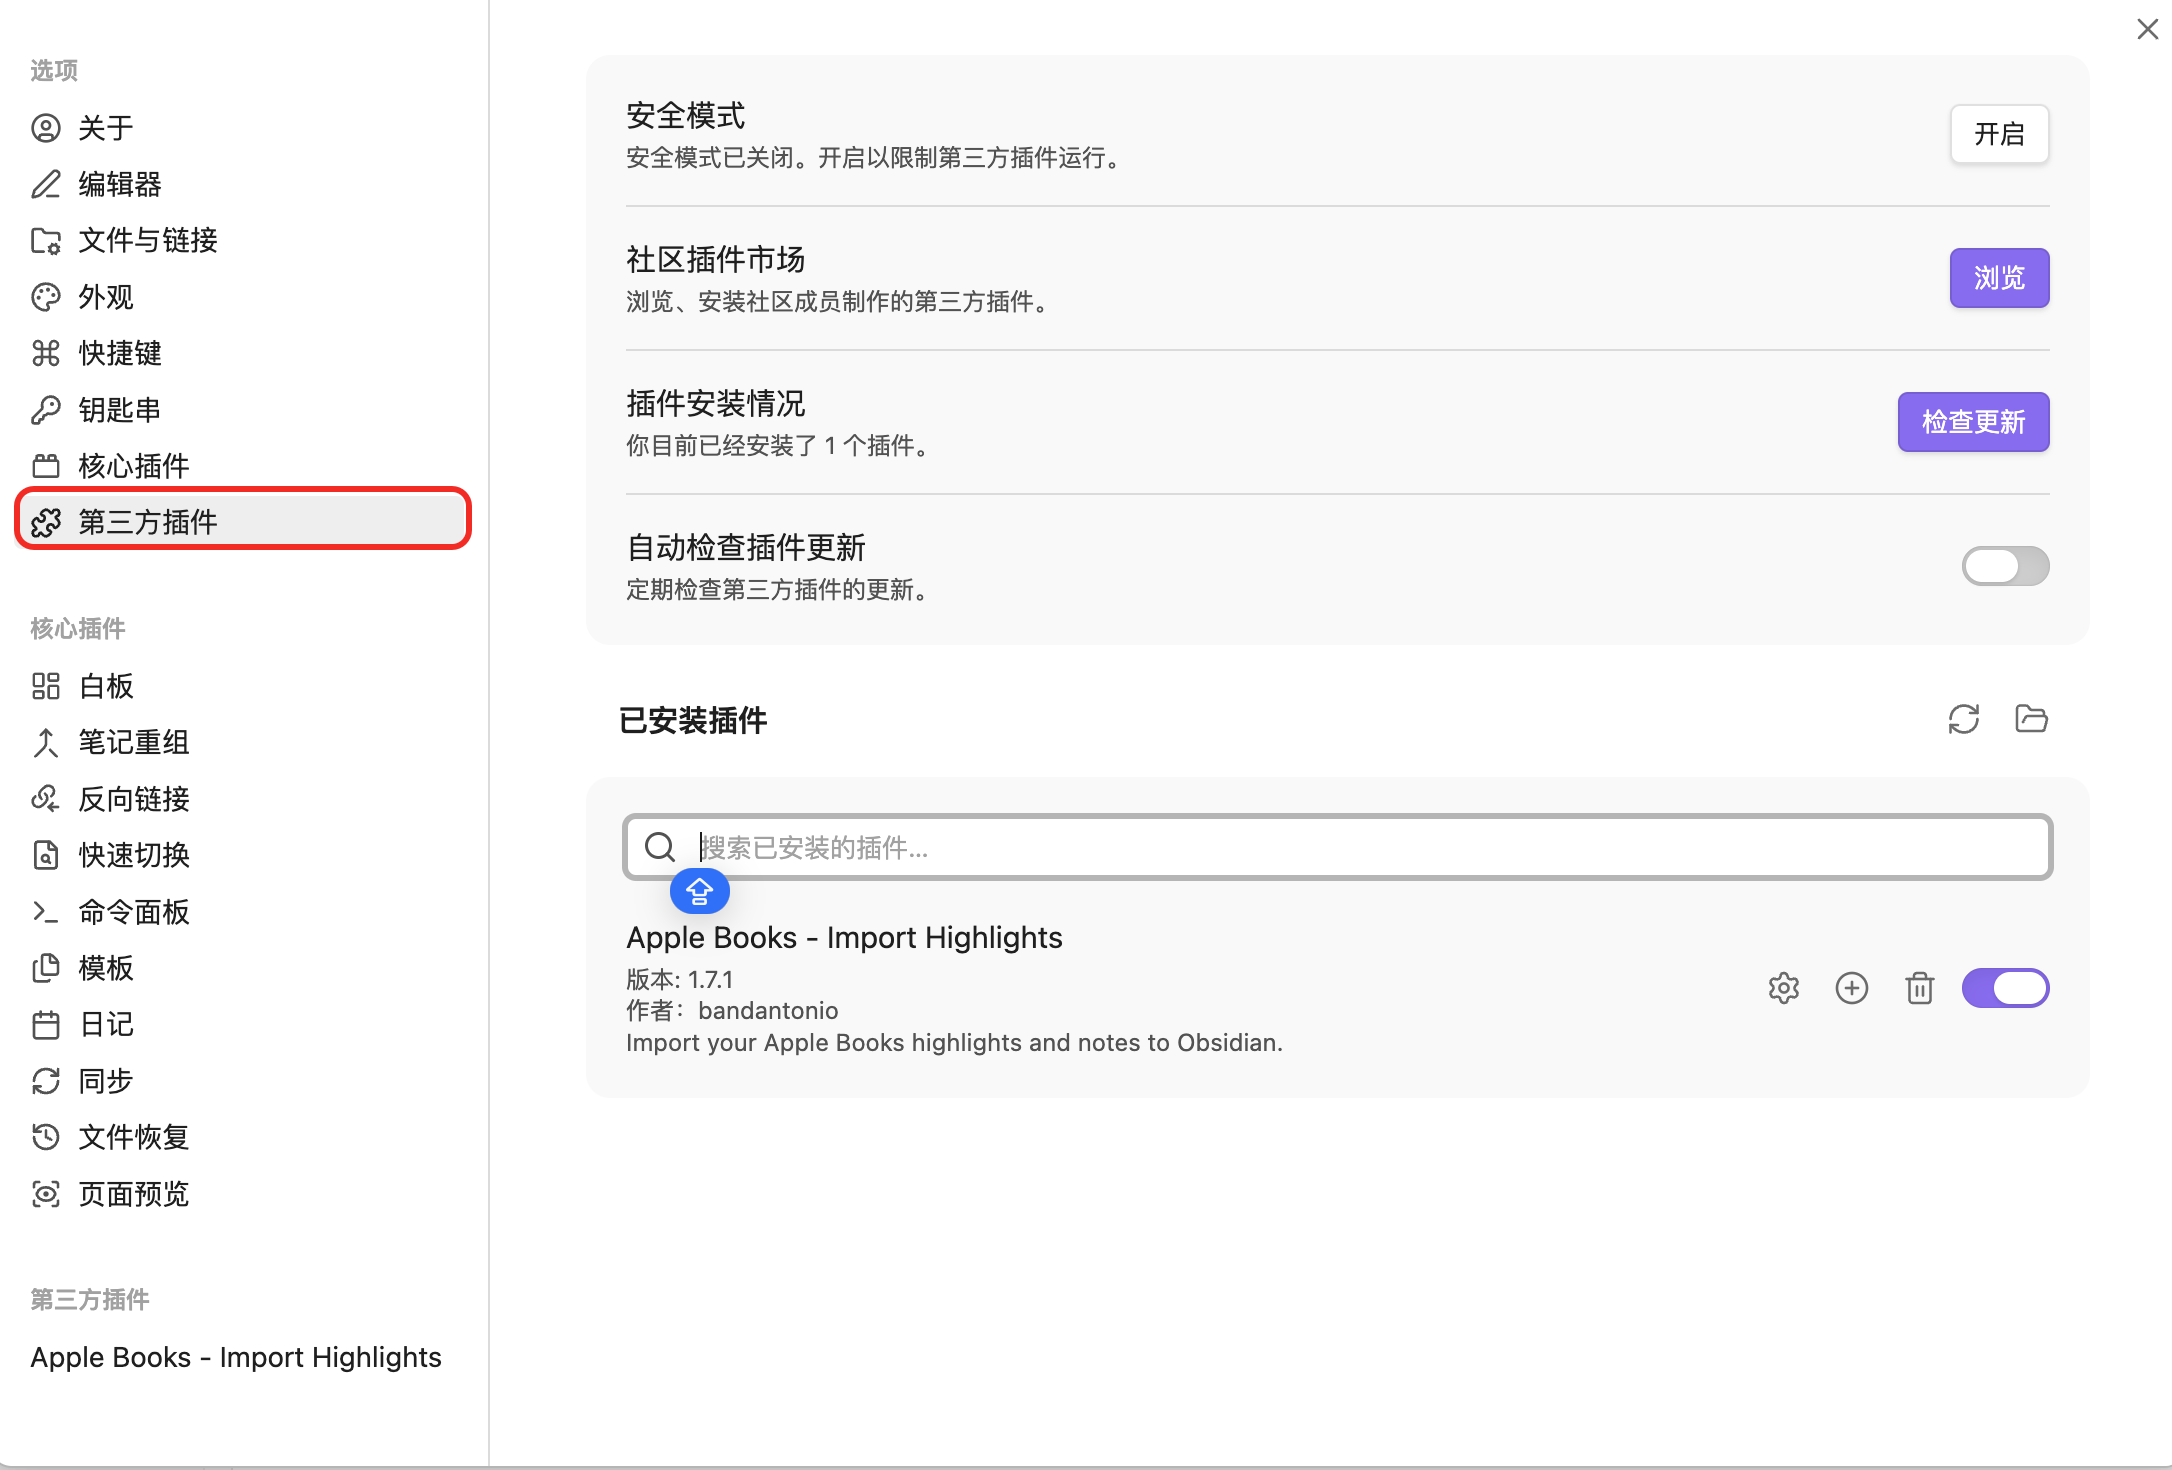Open the 核心插件 settings tab

pyautogui.click(x=243, y=466)
